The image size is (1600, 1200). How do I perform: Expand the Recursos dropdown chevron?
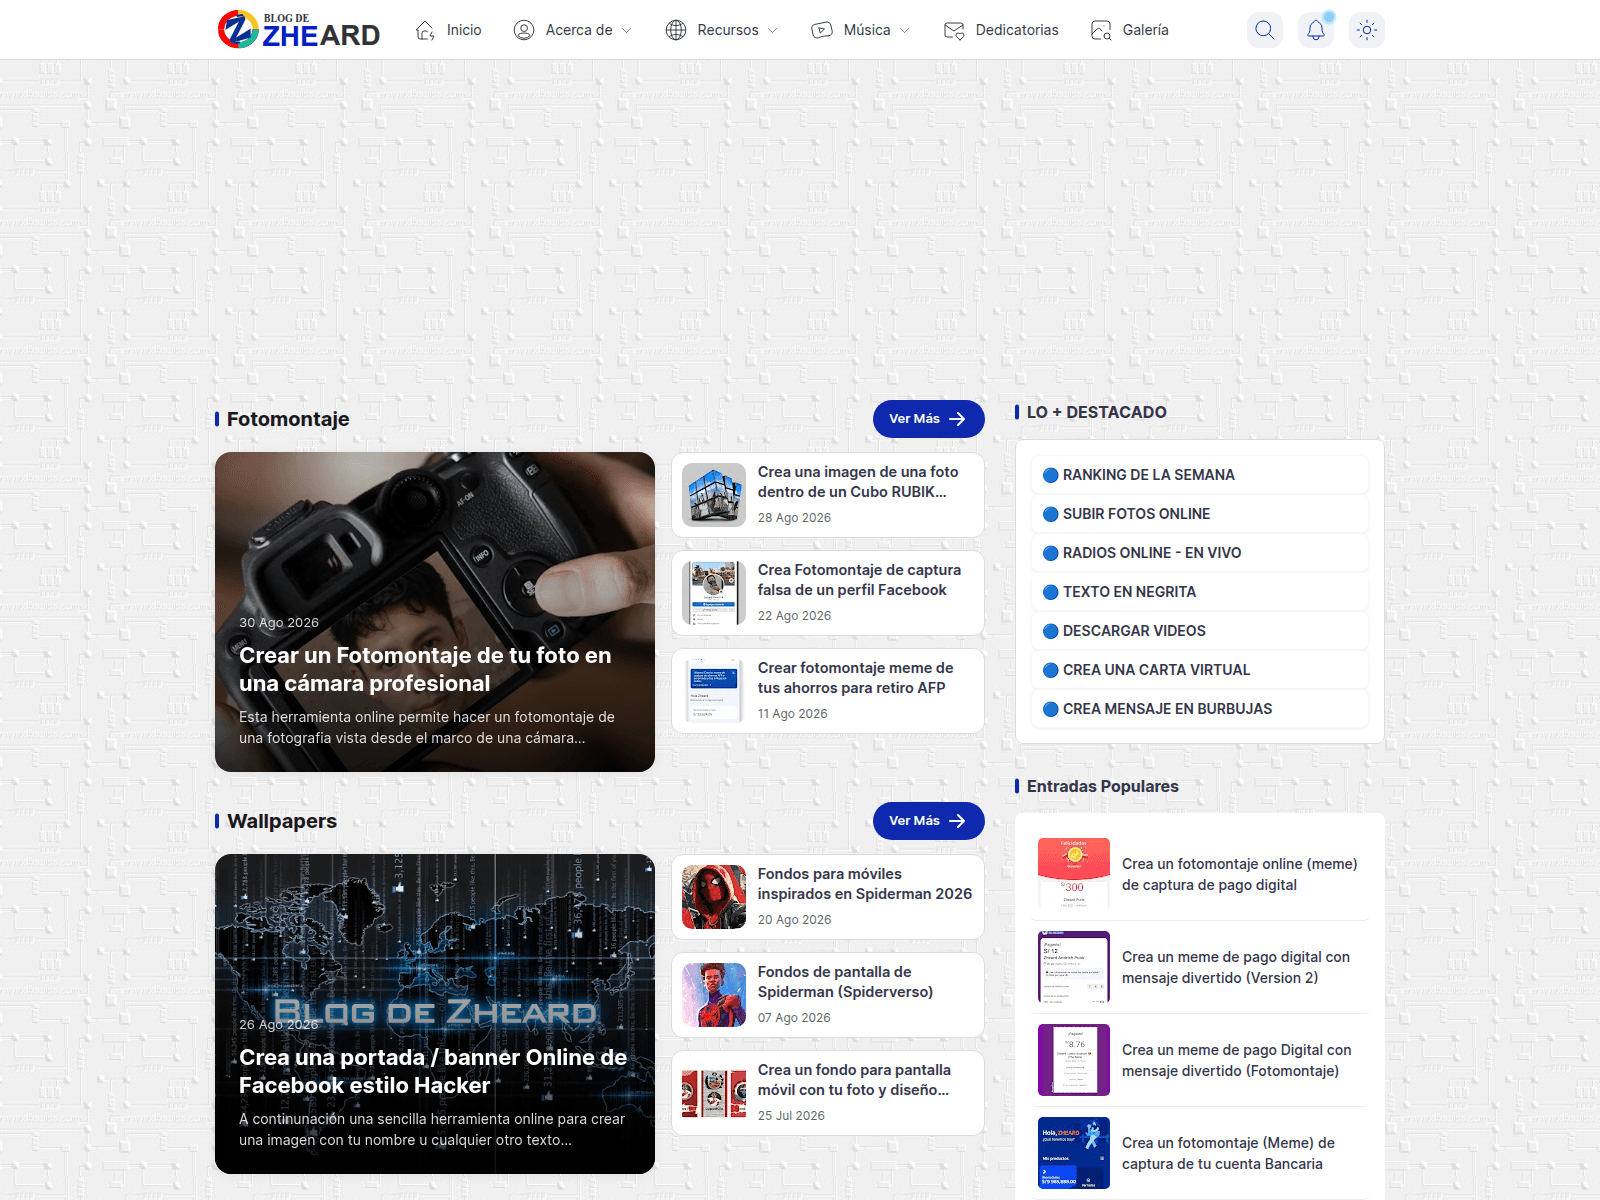pyautogui.click(x=773, y=31)
